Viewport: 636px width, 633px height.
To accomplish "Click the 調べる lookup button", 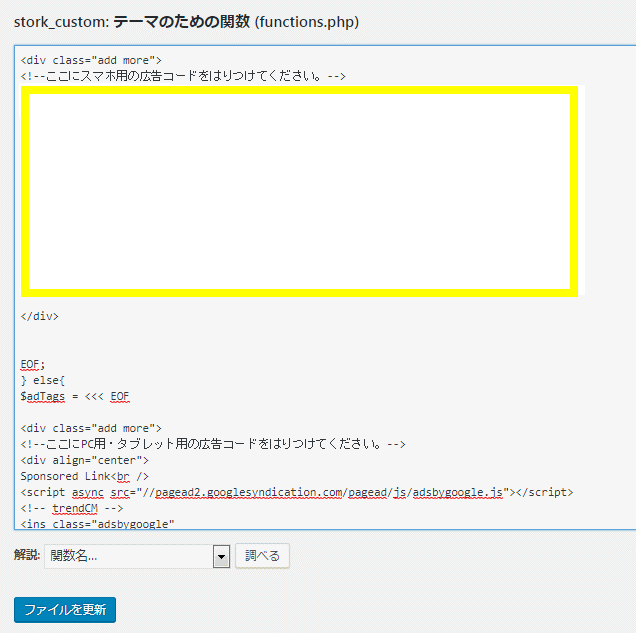I will (262, 556).
